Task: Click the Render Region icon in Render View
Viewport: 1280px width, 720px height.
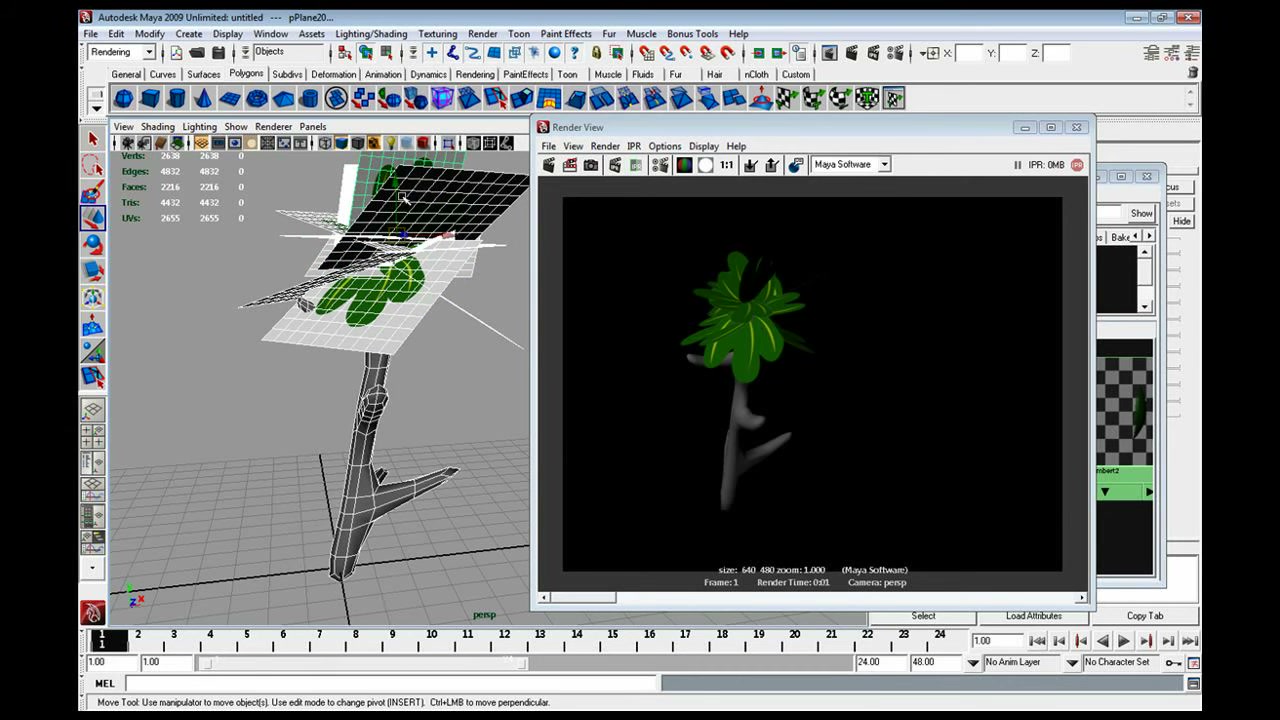Action: (570, 165)
